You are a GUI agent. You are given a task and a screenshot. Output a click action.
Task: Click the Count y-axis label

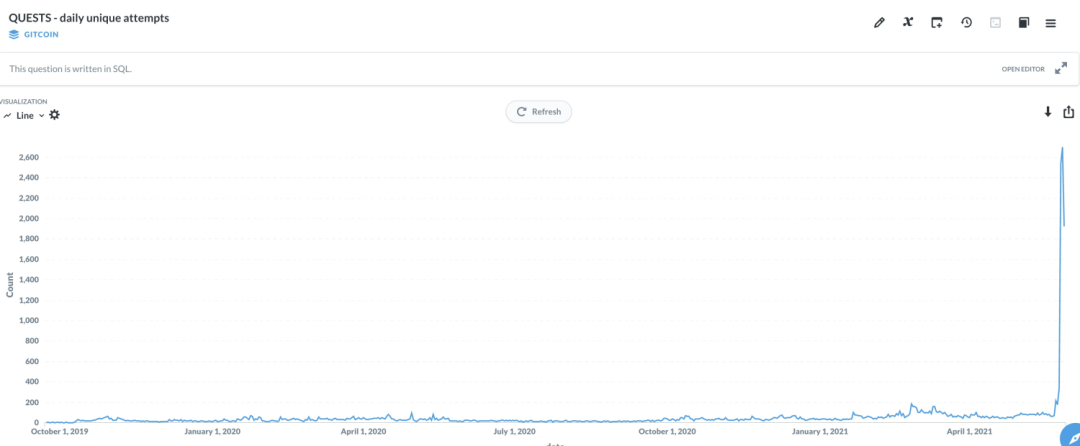[x=10, y=285]
